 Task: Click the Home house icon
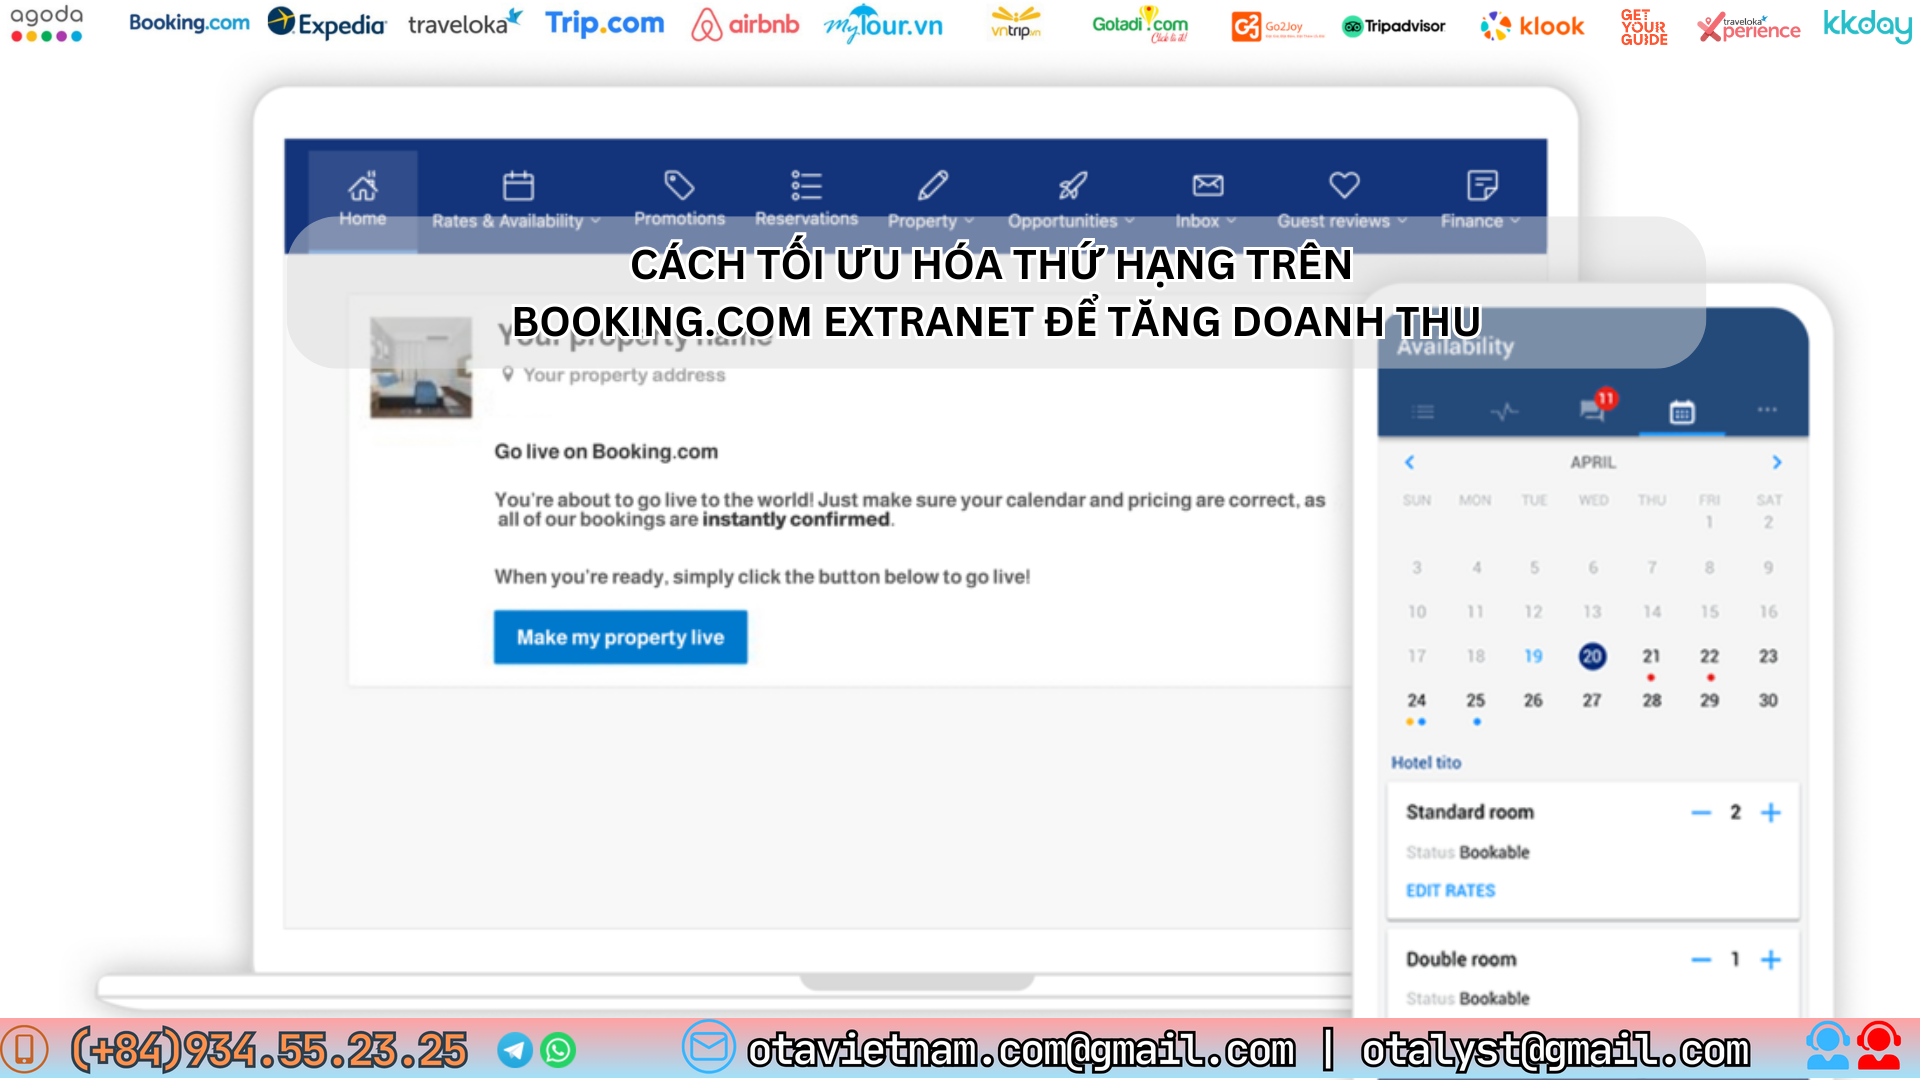click(362, 186)
